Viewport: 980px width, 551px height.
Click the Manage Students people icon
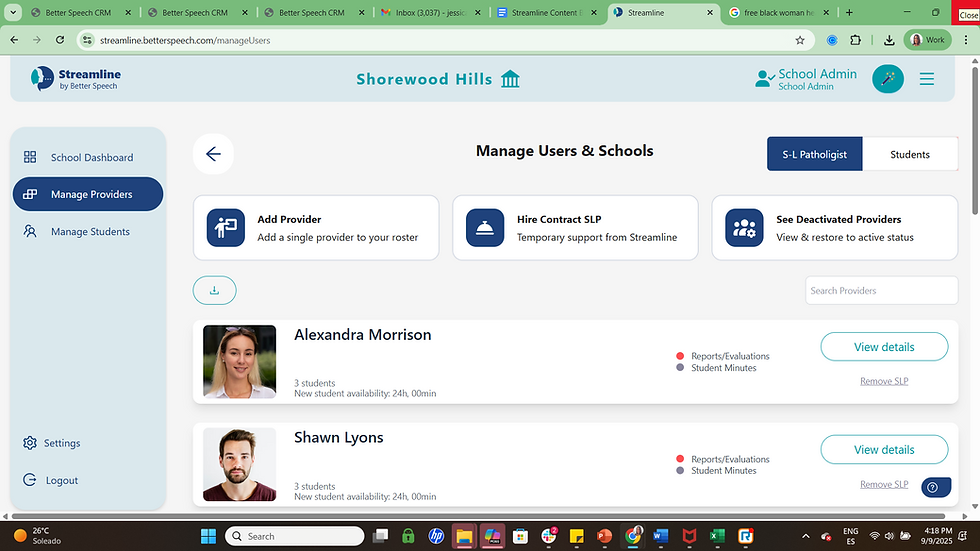tap(30, 231)
